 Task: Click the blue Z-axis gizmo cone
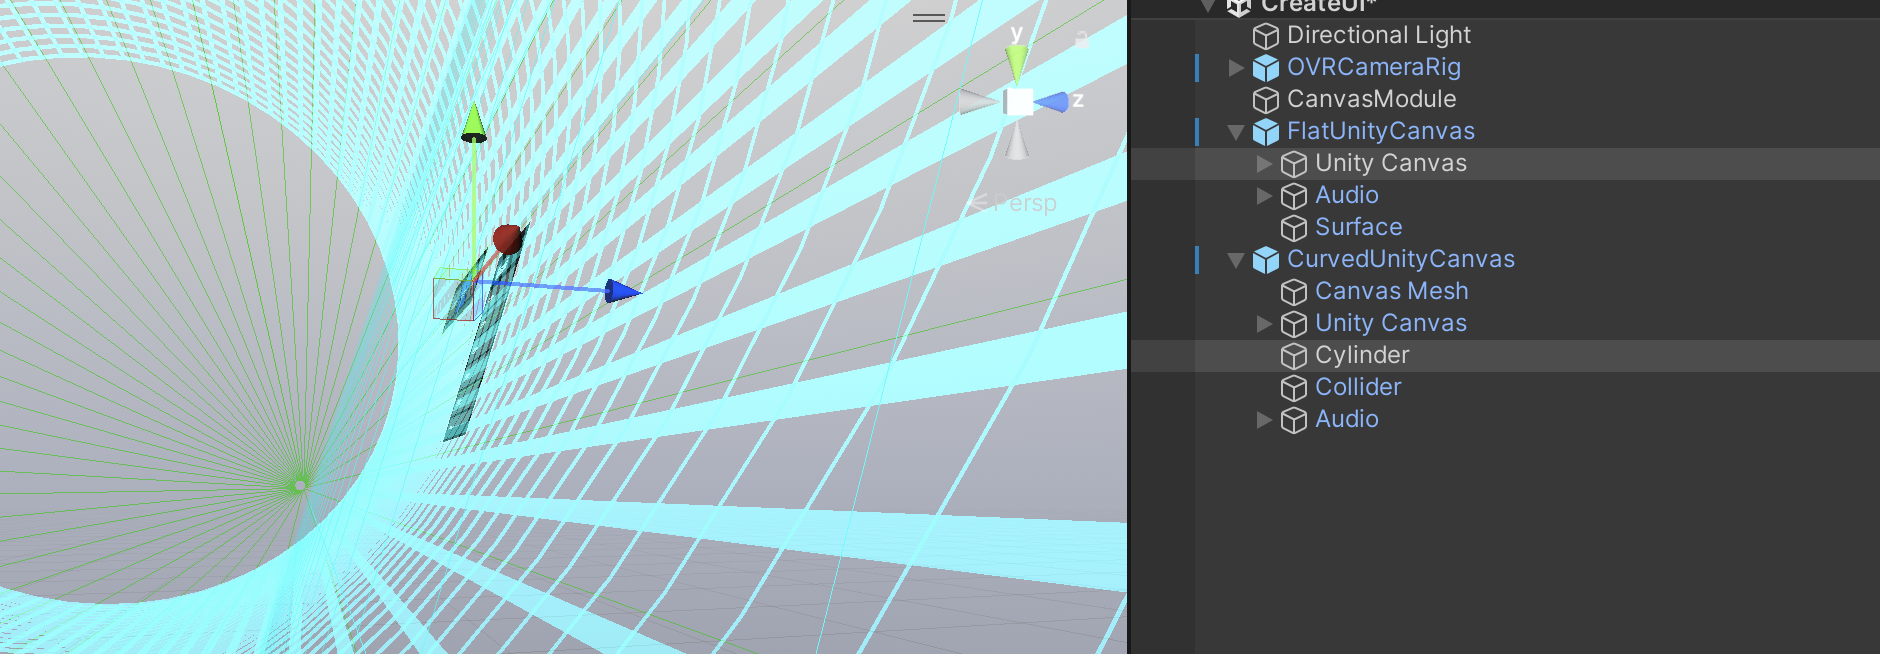coord(1052,102)
